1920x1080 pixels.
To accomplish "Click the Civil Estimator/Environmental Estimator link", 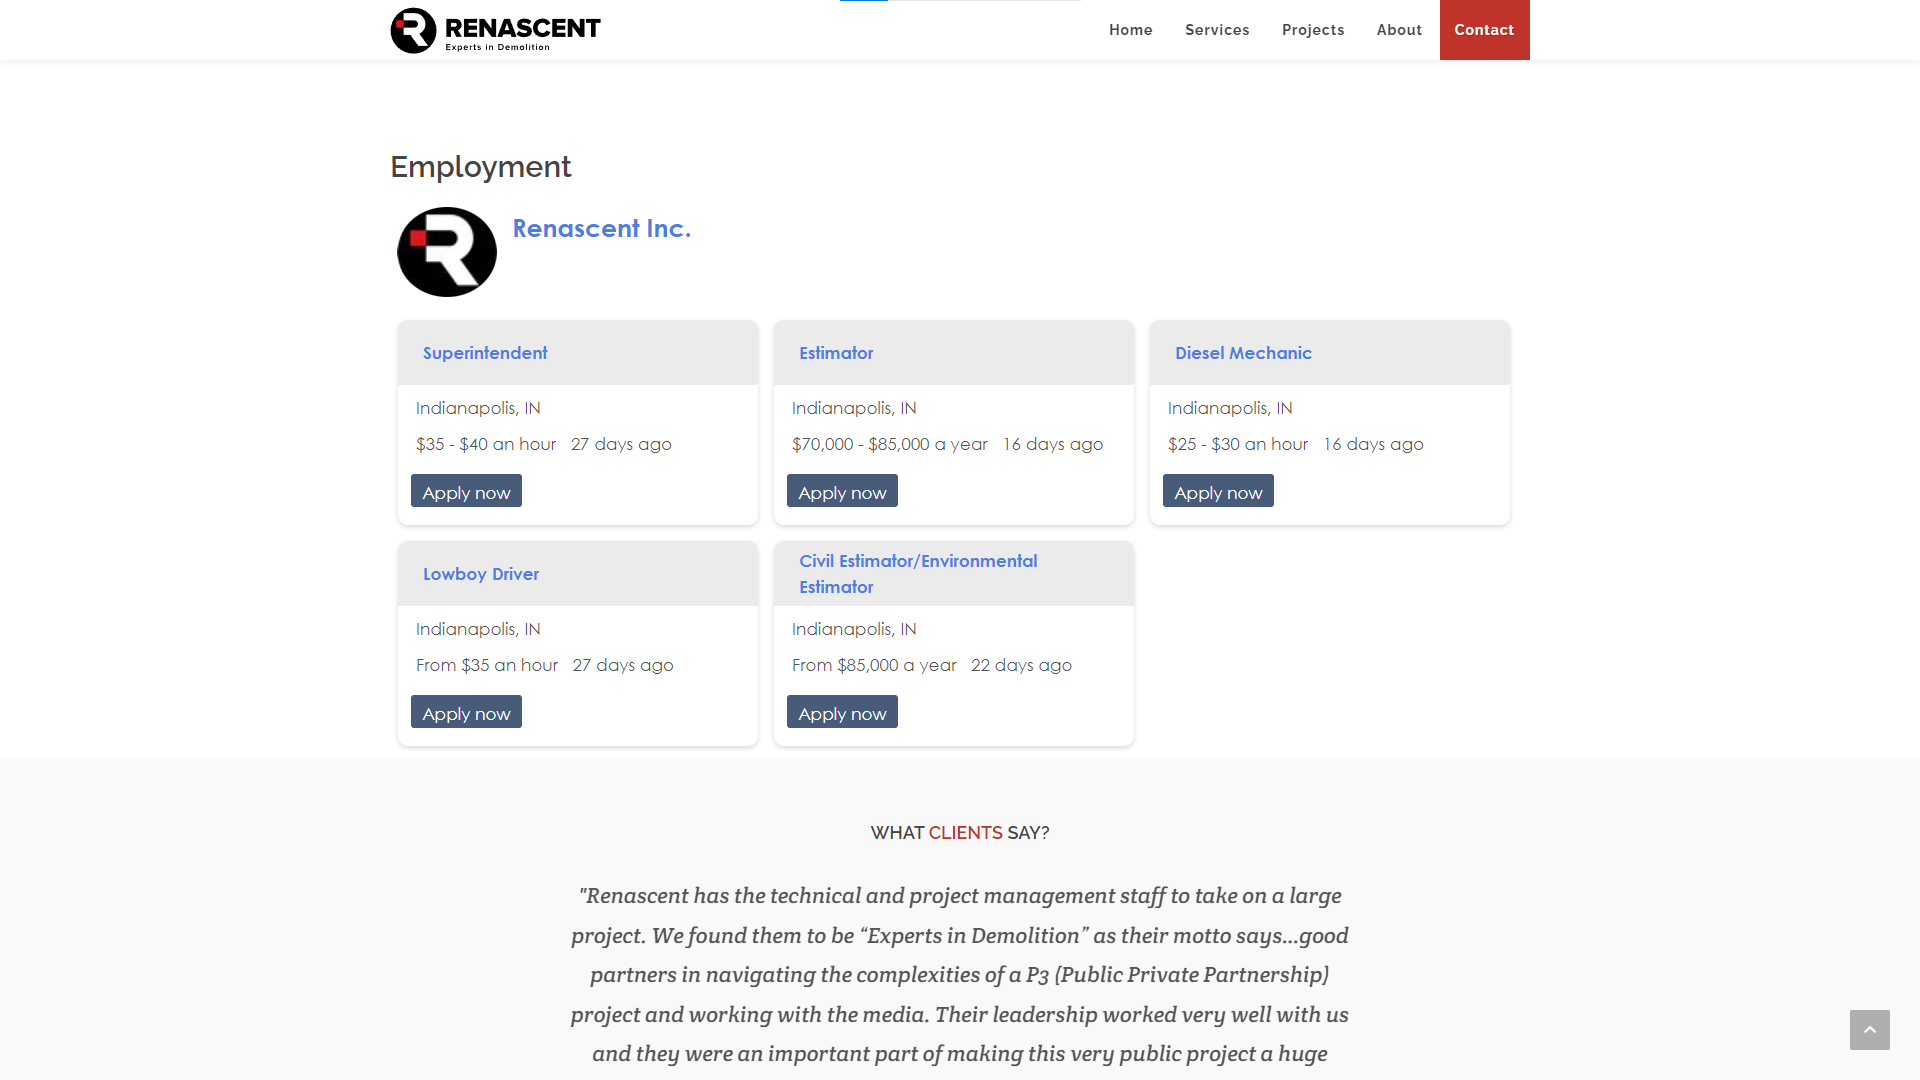I will [x=918, y=572].
